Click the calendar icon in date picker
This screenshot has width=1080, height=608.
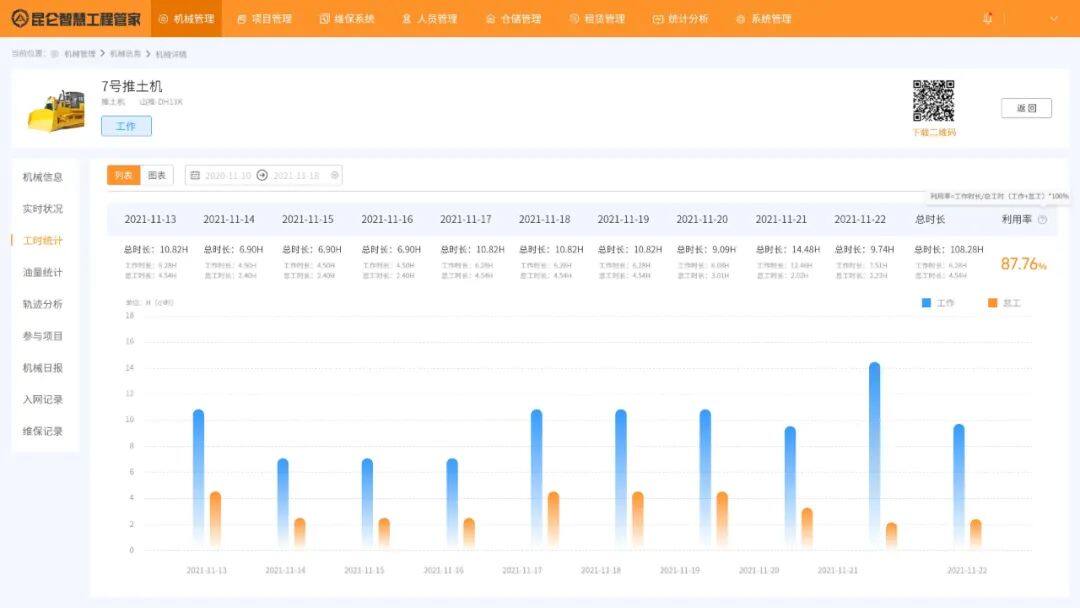point(195,175)
